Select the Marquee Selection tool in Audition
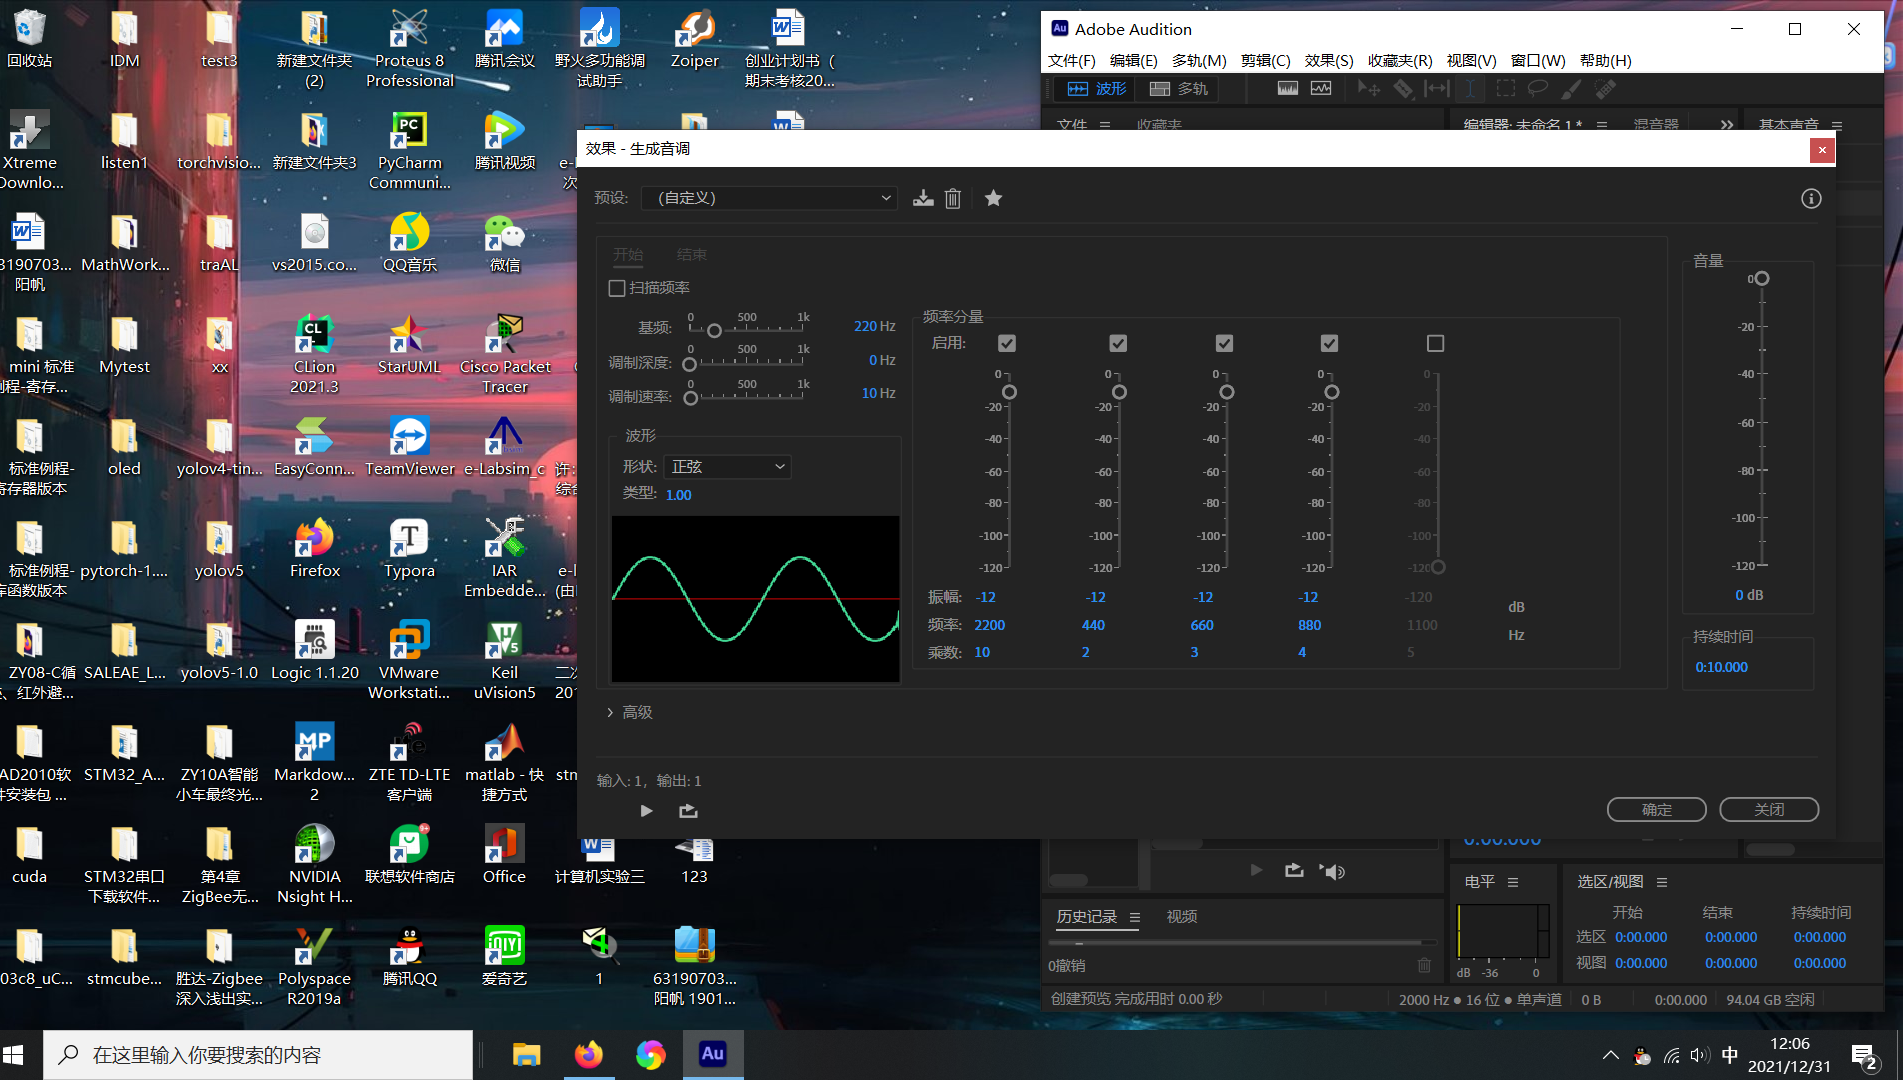Viewport: 1903px width, 1080px height. 1505,89
